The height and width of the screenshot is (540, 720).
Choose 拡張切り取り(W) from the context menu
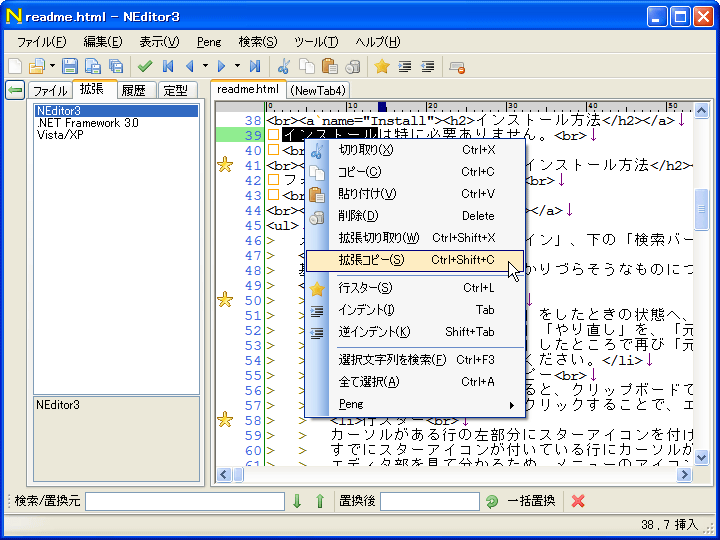[415, 238]
